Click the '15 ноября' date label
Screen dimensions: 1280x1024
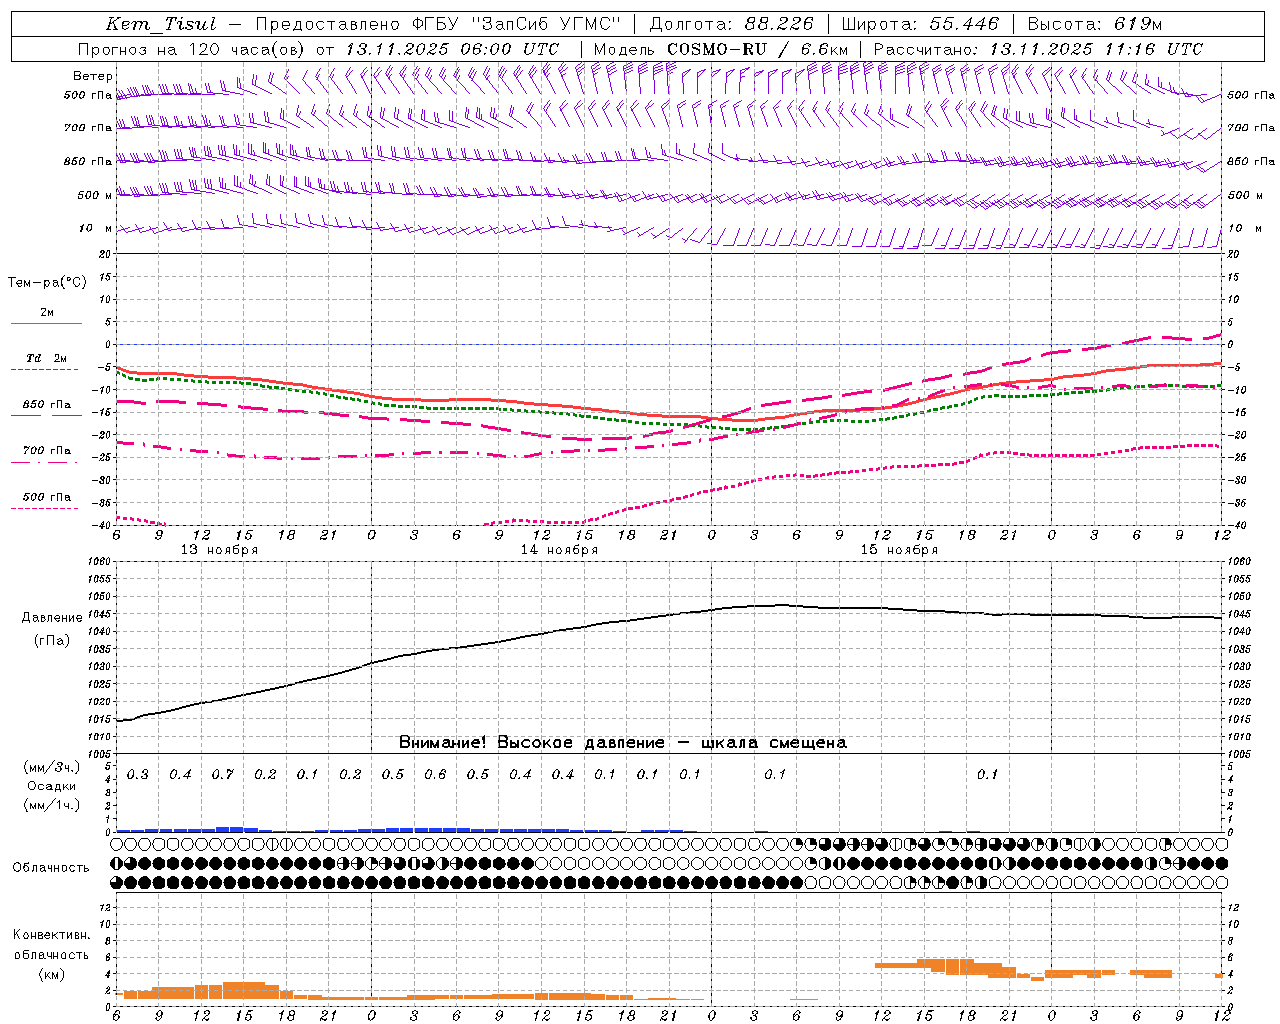[x=899, y=550]
